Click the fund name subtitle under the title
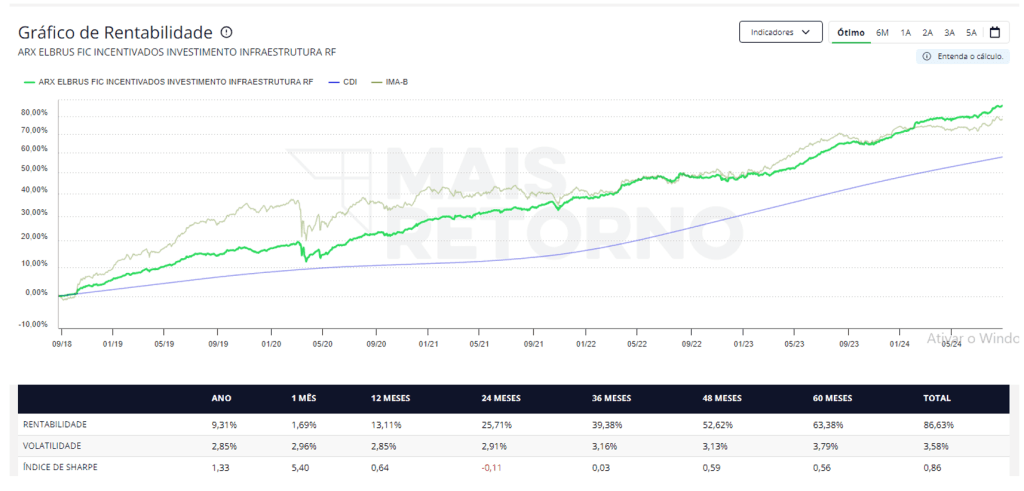The height and width of the screenshot is (491, 1024). (x=177, y=52)
